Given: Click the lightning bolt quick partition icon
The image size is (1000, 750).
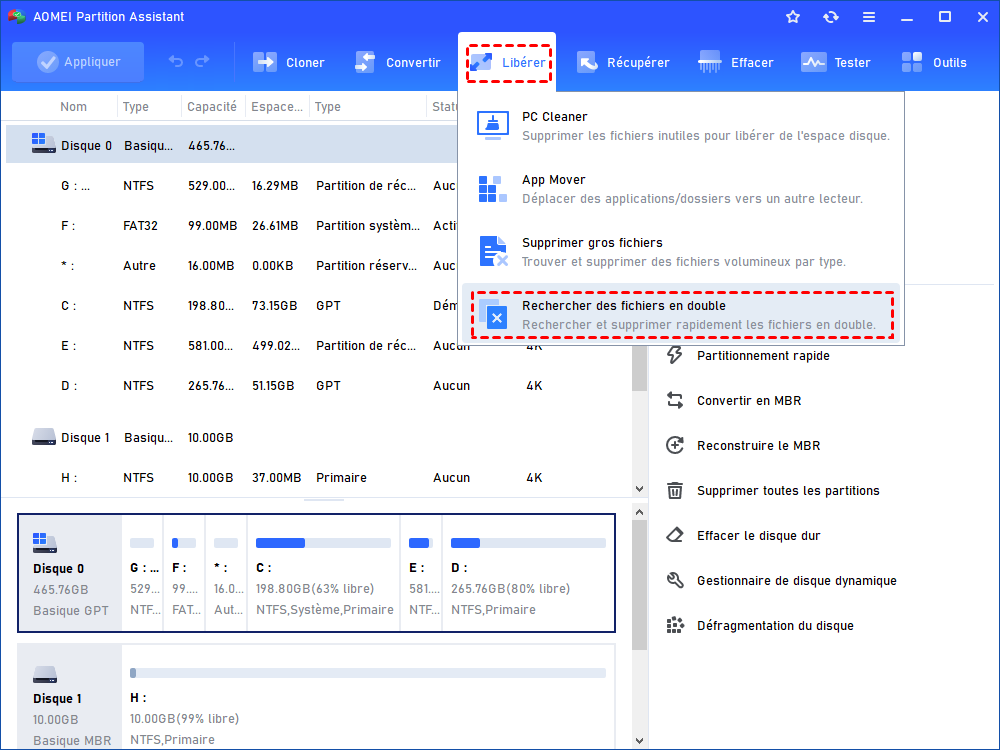Looking at the screenshot, I should coord(675,355).
